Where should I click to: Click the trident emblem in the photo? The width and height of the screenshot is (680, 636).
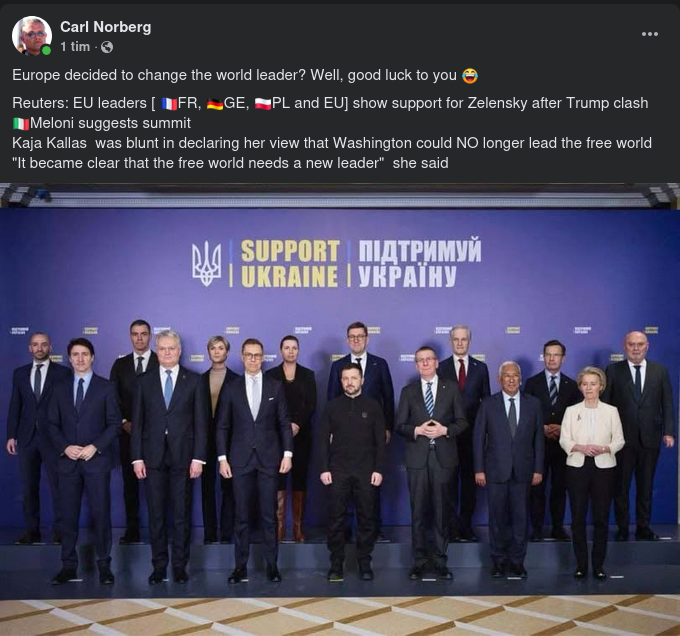pyautogui.click(x=207, y=264)
